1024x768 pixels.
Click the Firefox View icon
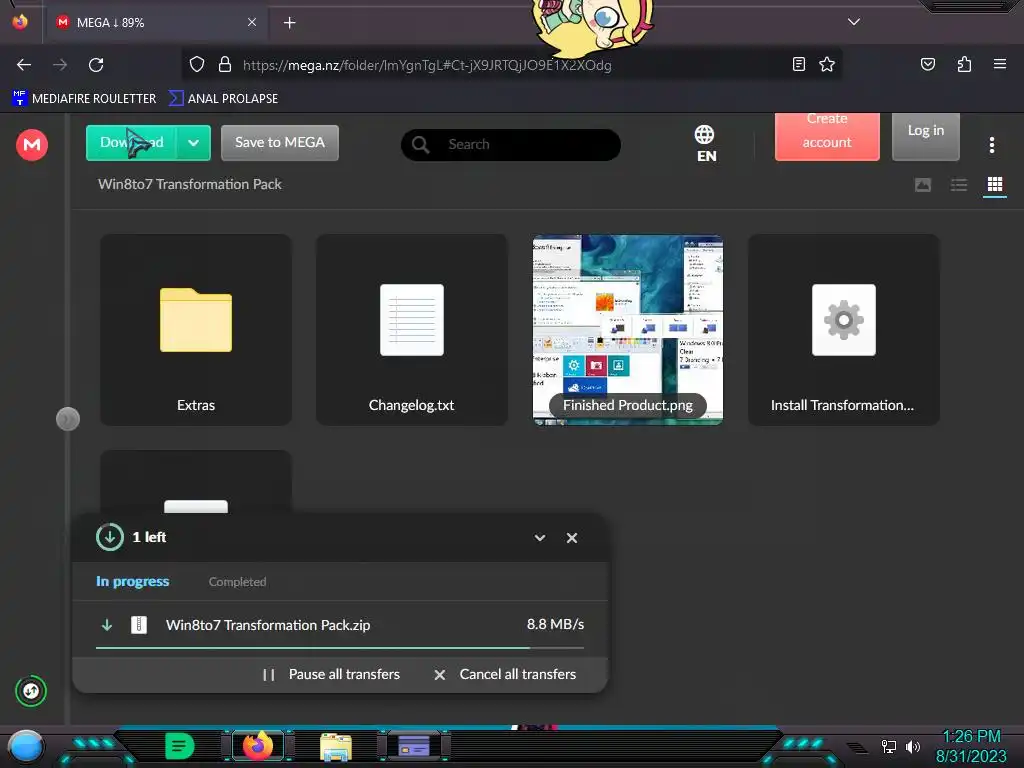point(20,22)
